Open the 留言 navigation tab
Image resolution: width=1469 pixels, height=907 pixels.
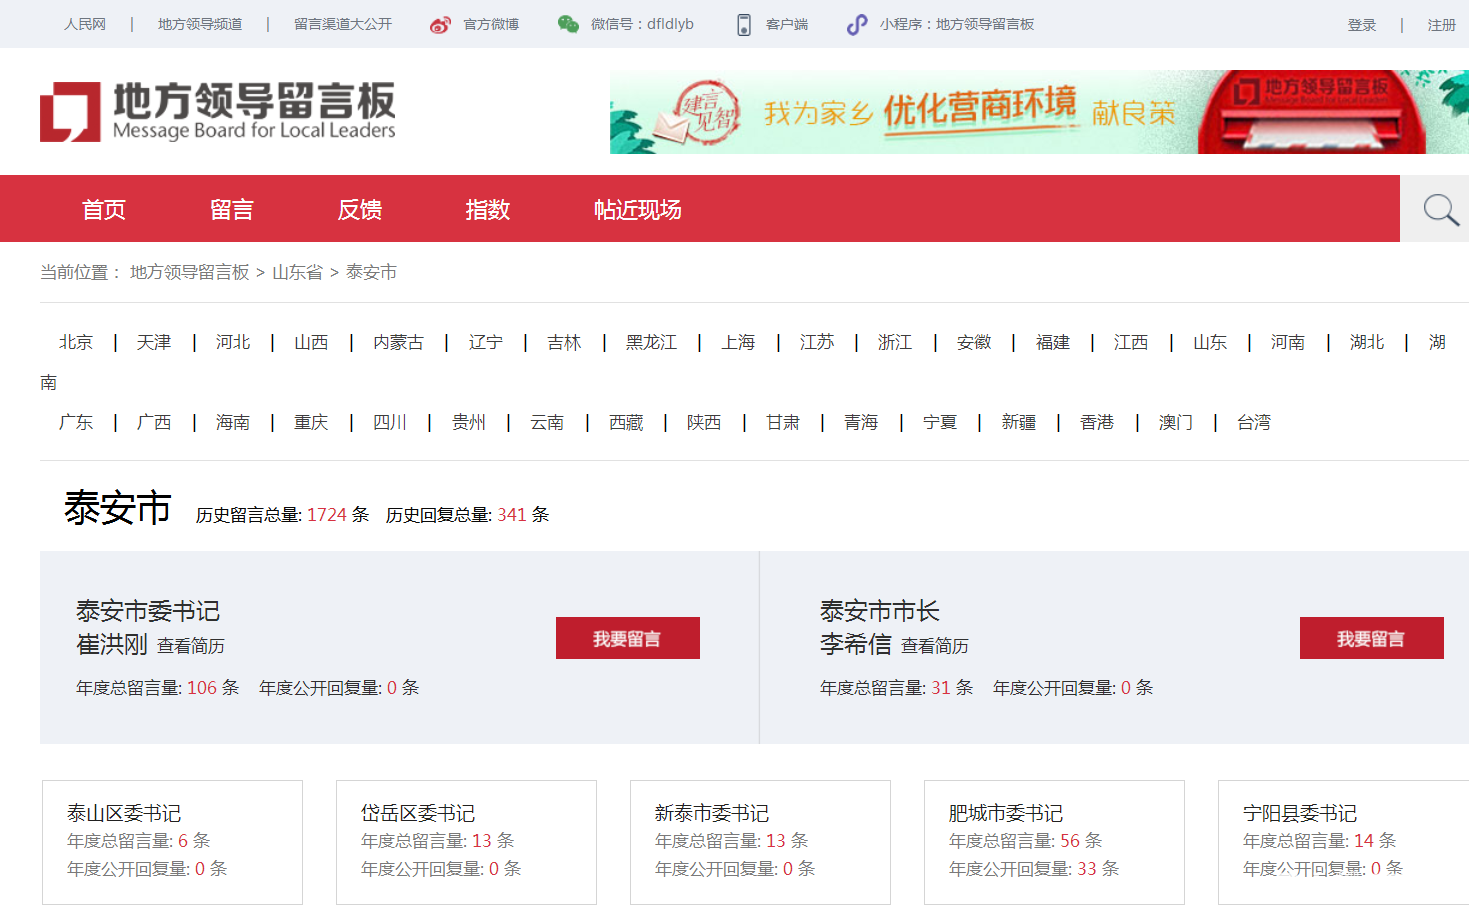(x=232, y=210)
